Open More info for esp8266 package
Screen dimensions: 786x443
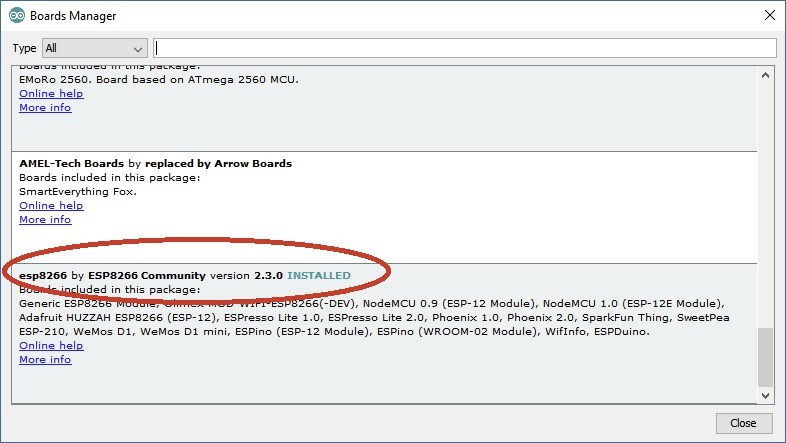[45, 359]
